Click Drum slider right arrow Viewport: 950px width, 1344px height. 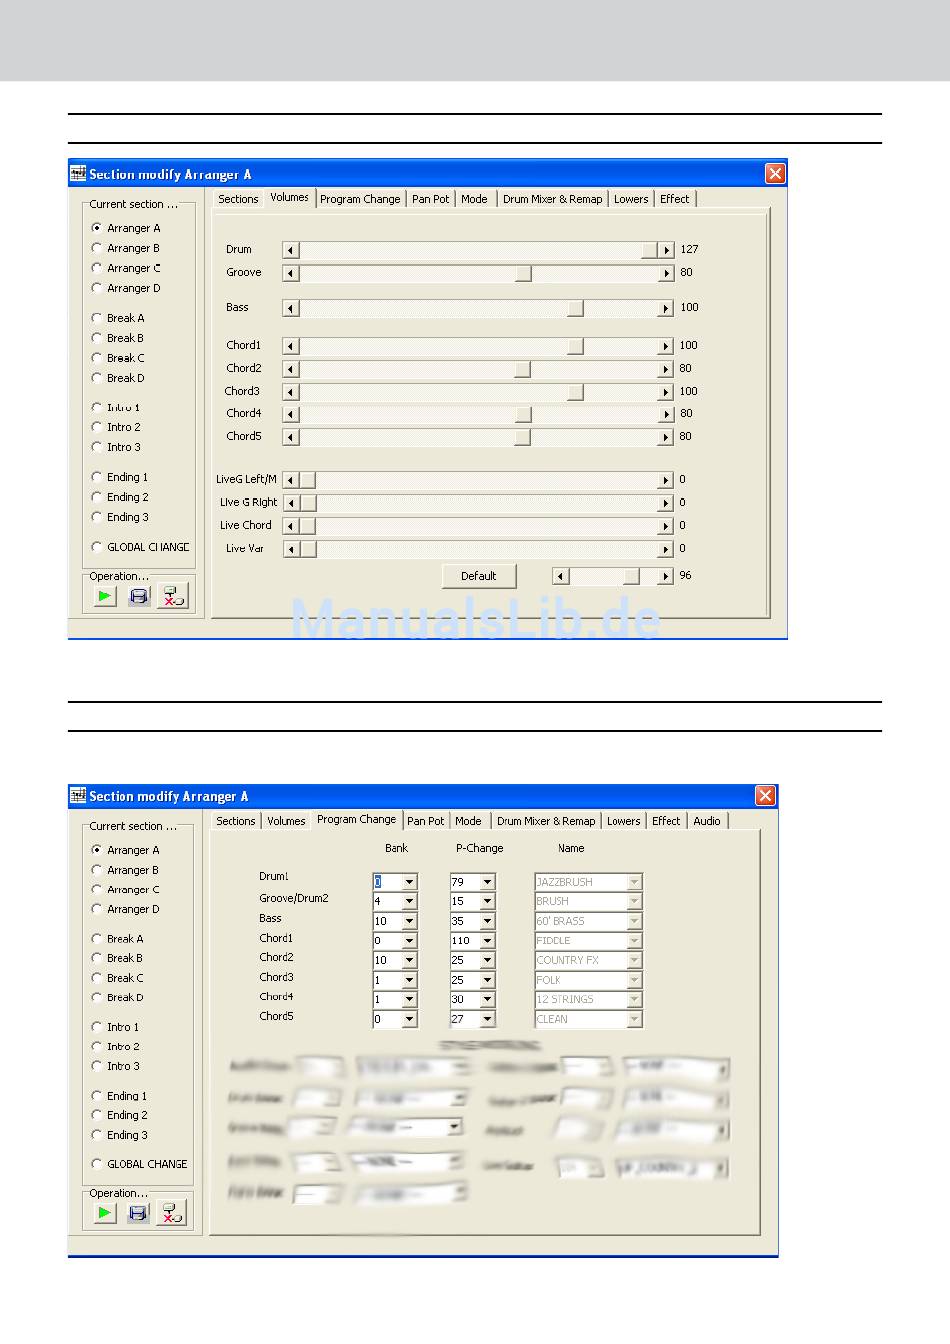tap(666, 250)
